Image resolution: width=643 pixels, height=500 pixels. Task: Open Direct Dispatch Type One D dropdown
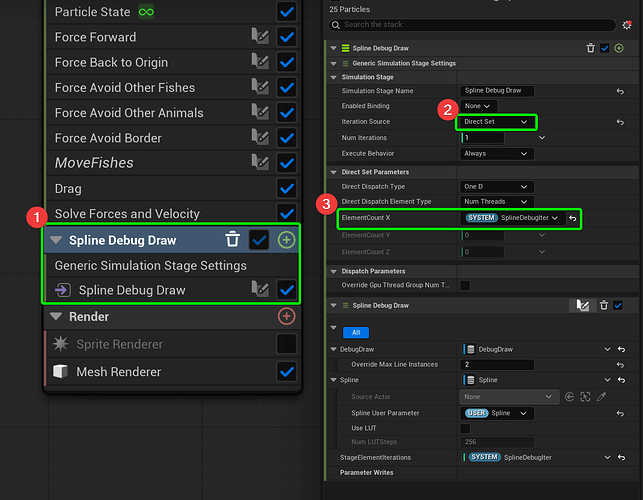pyautogui.click(x=497, y=187)
